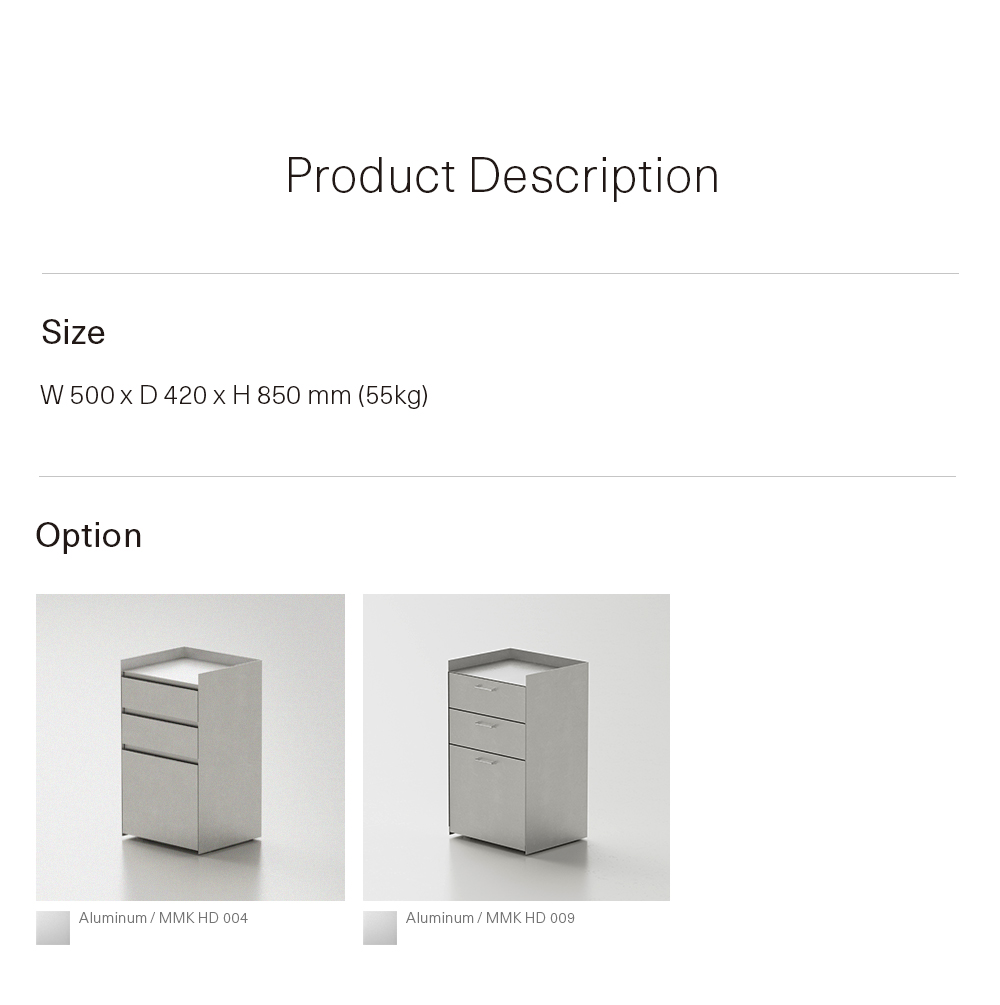Viewport: 1000px width, 1005px height.
Task: Click the W 500 x D 420 dimensions text
Action: tap(120, 395)
